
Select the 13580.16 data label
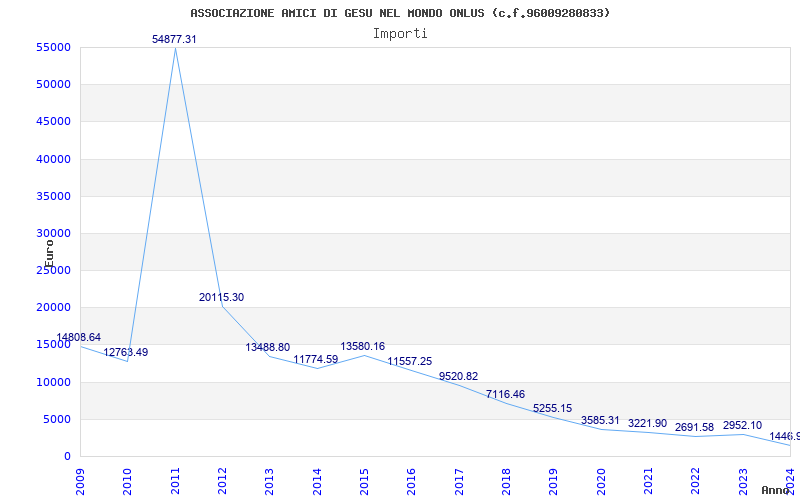363,346
